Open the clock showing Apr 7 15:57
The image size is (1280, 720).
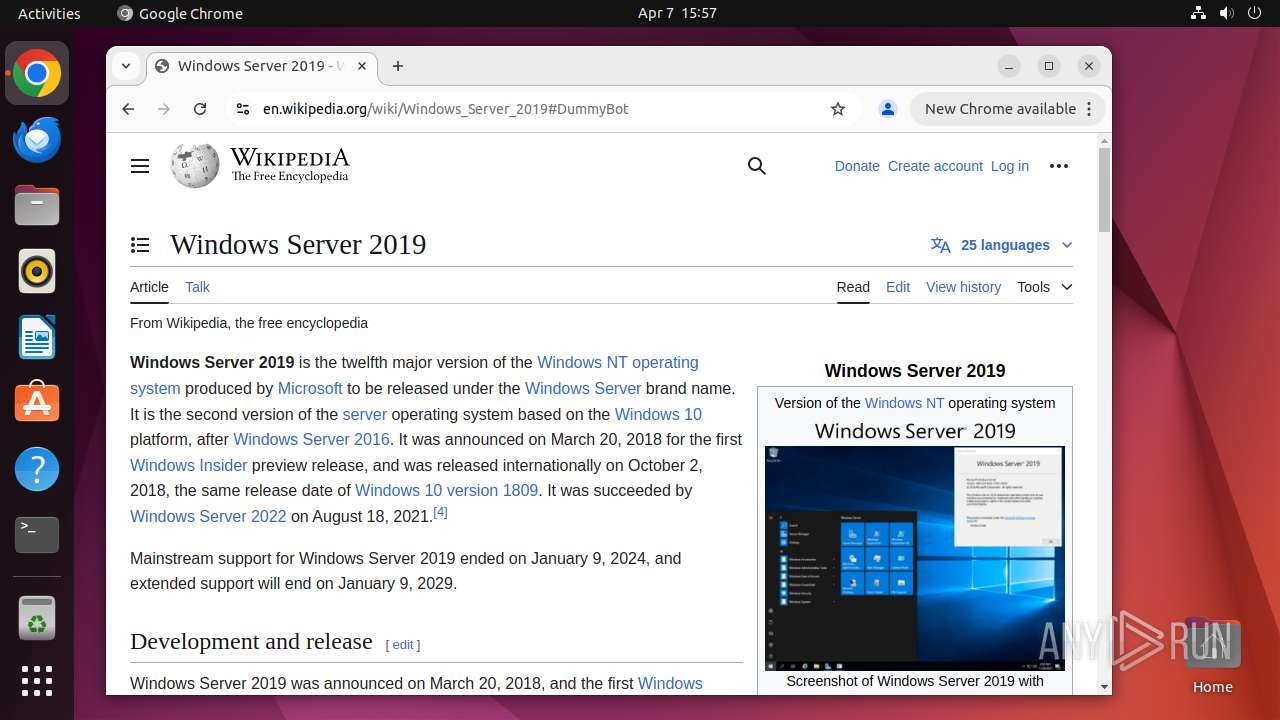pyautogui.click(x=677, y=13)
